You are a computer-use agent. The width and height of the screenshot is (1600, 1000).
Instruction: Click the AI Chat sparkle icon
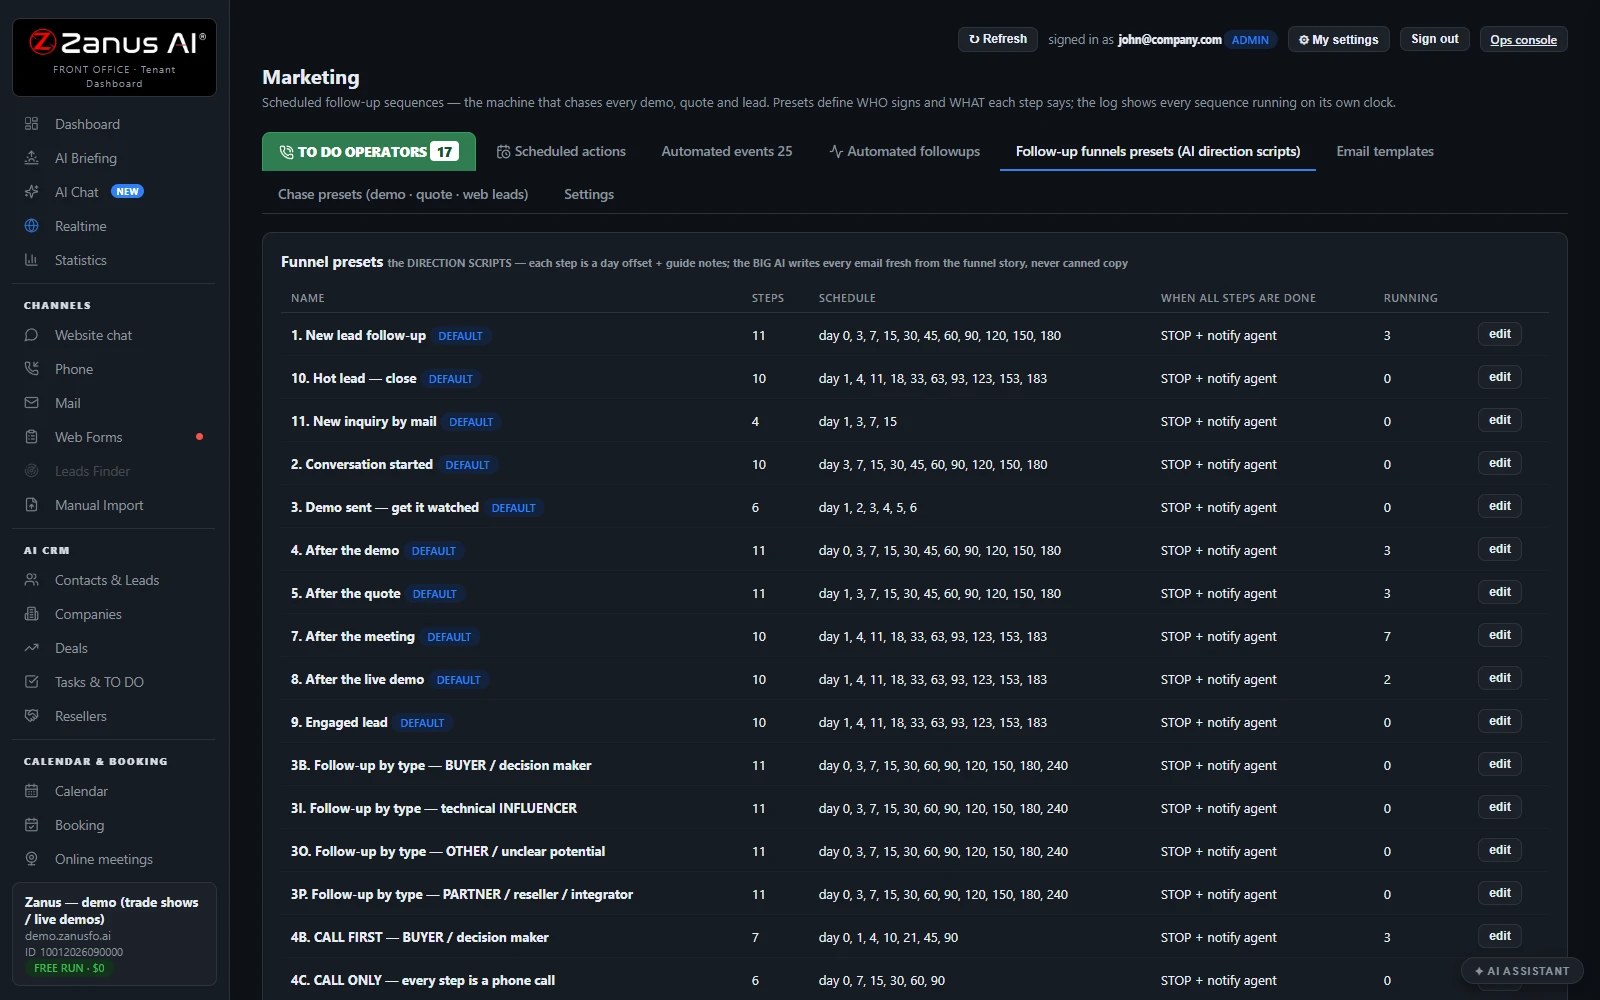31,192
